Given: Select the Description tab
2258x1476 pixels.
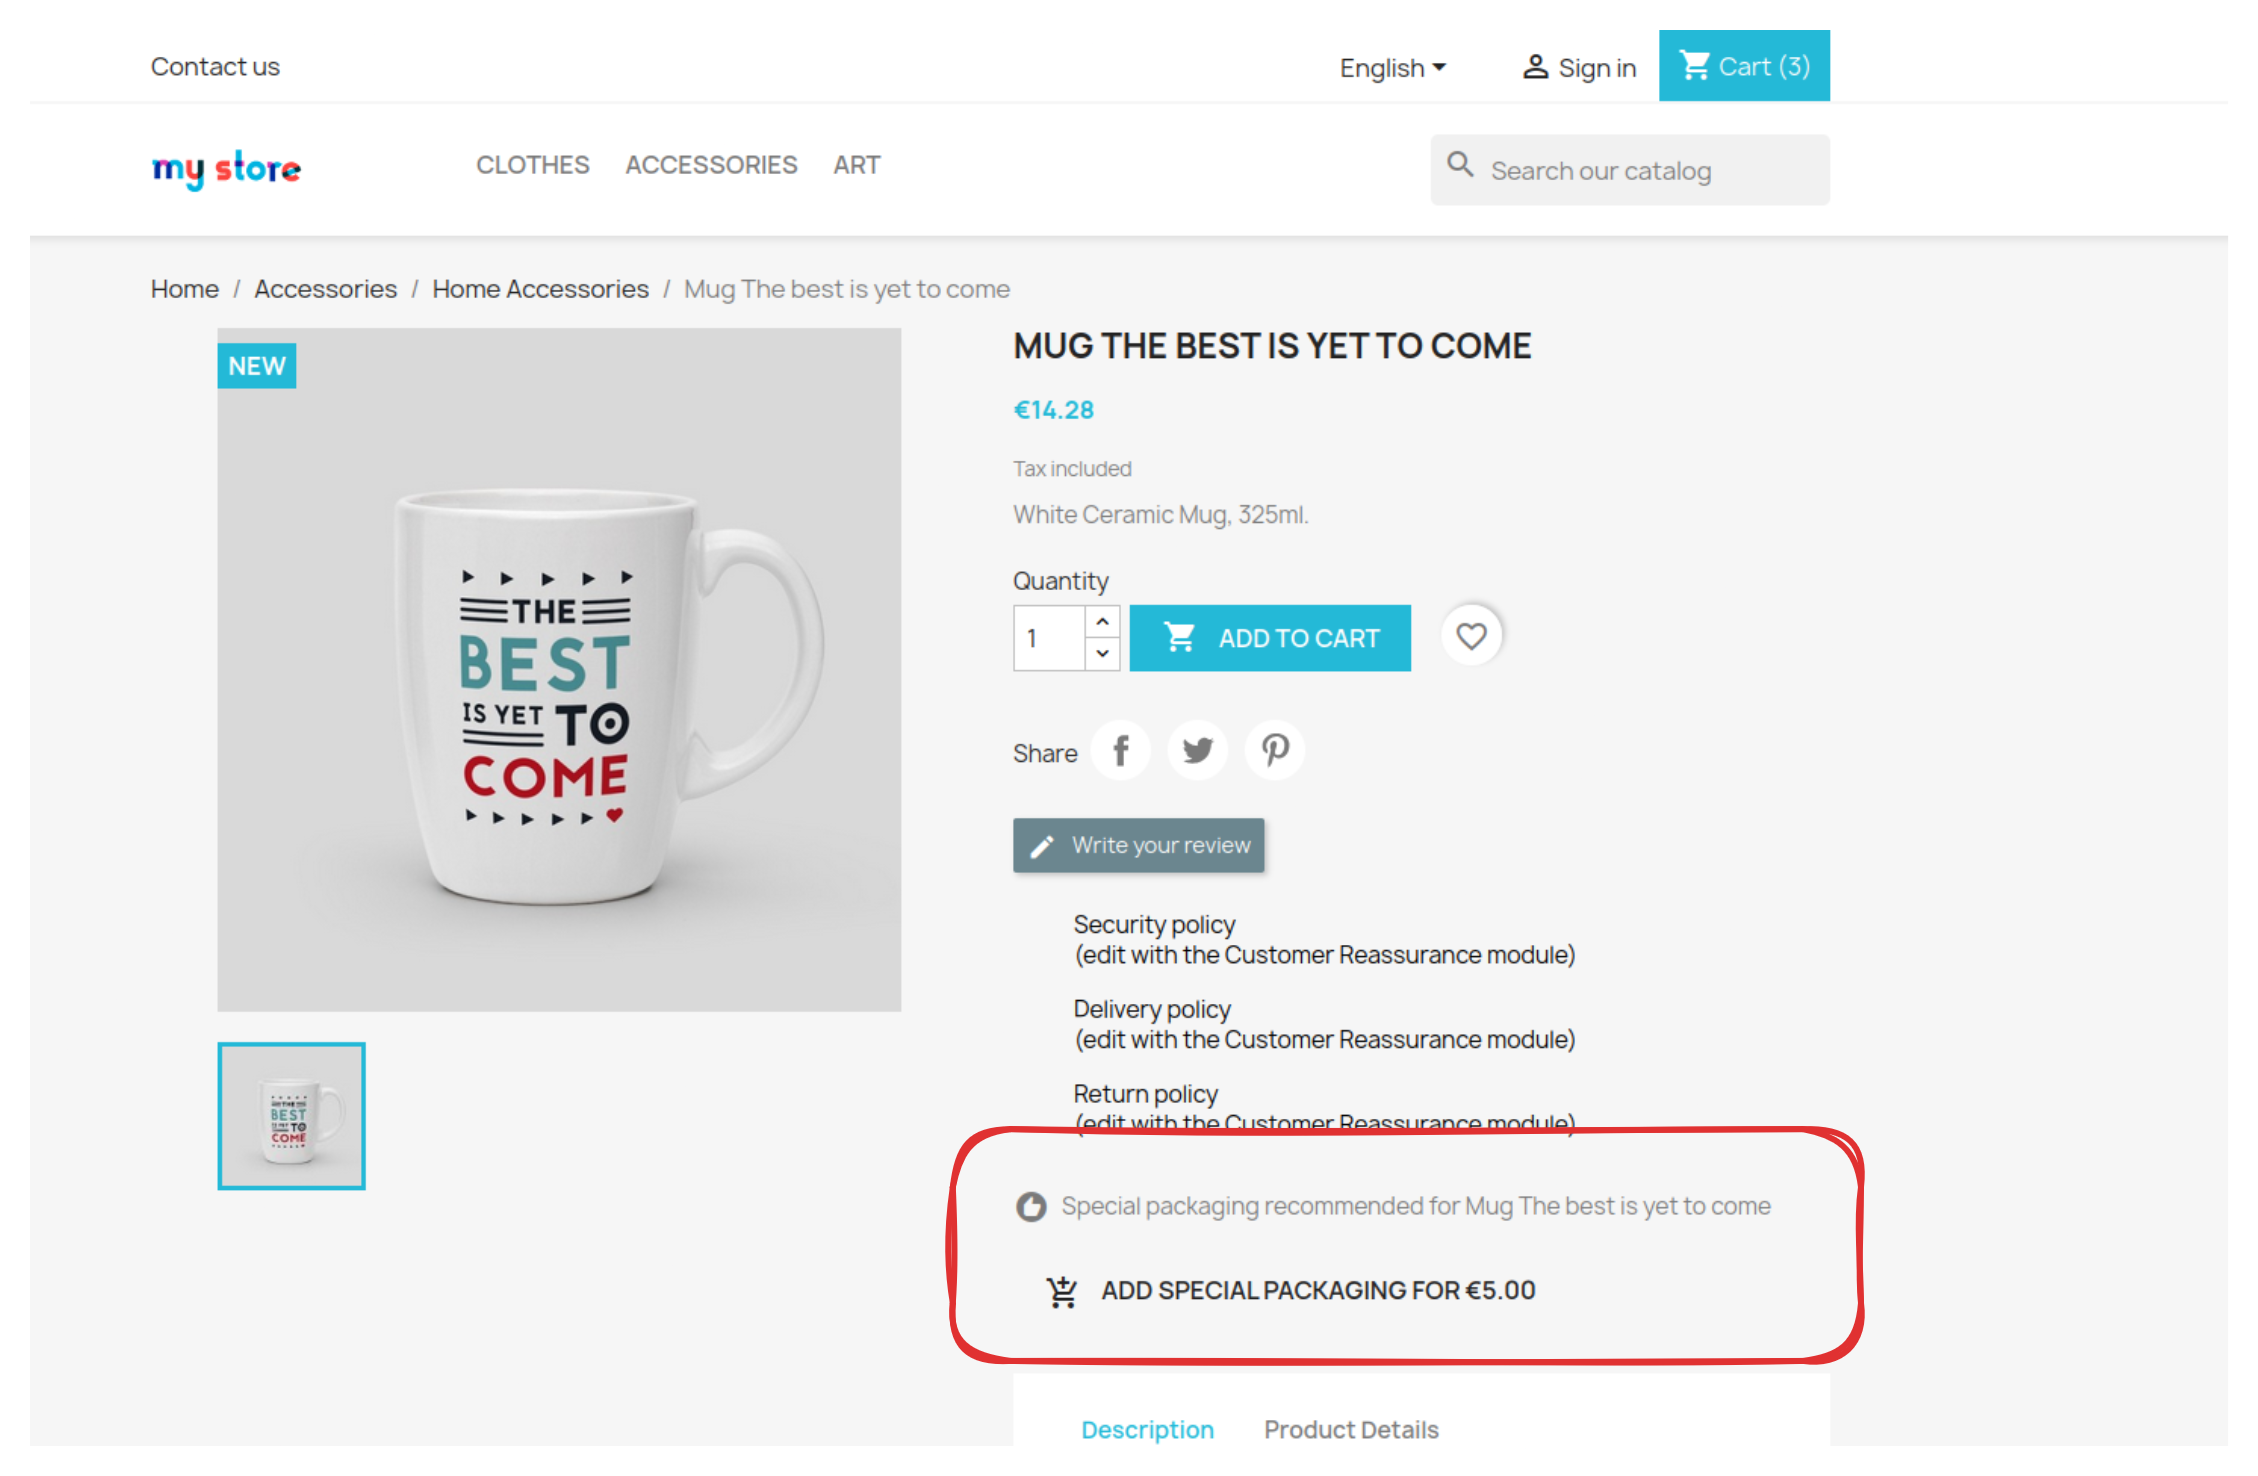Looking at the screenshot, I should coord(1147,1430).
